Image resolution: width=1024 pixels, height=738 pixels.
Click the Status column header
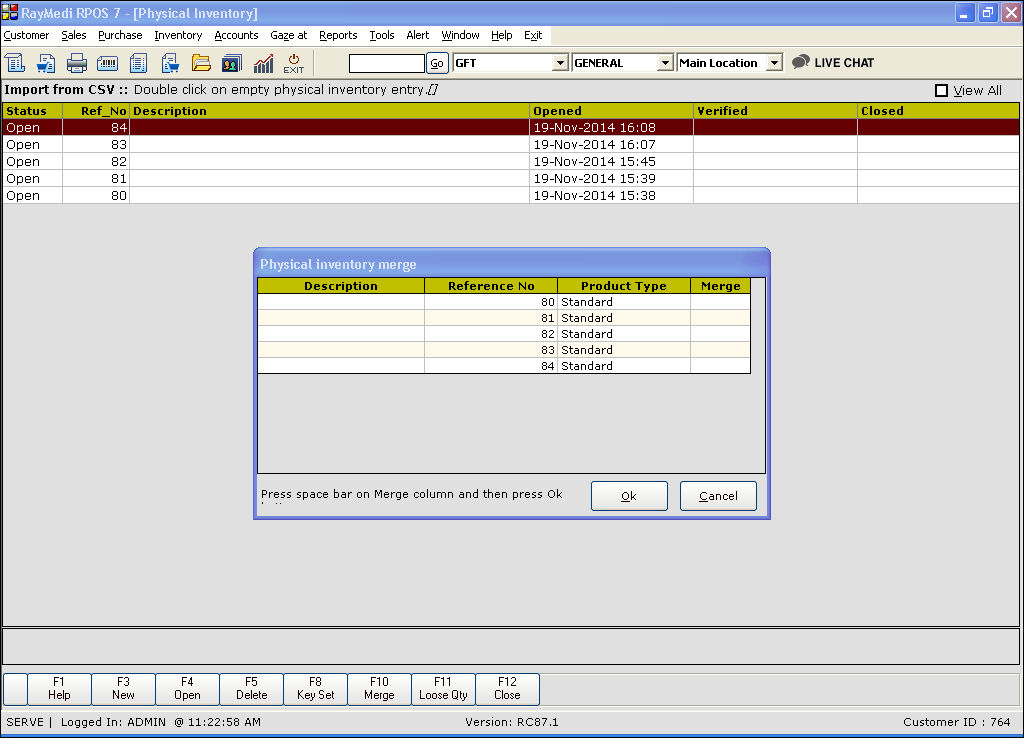33,111
